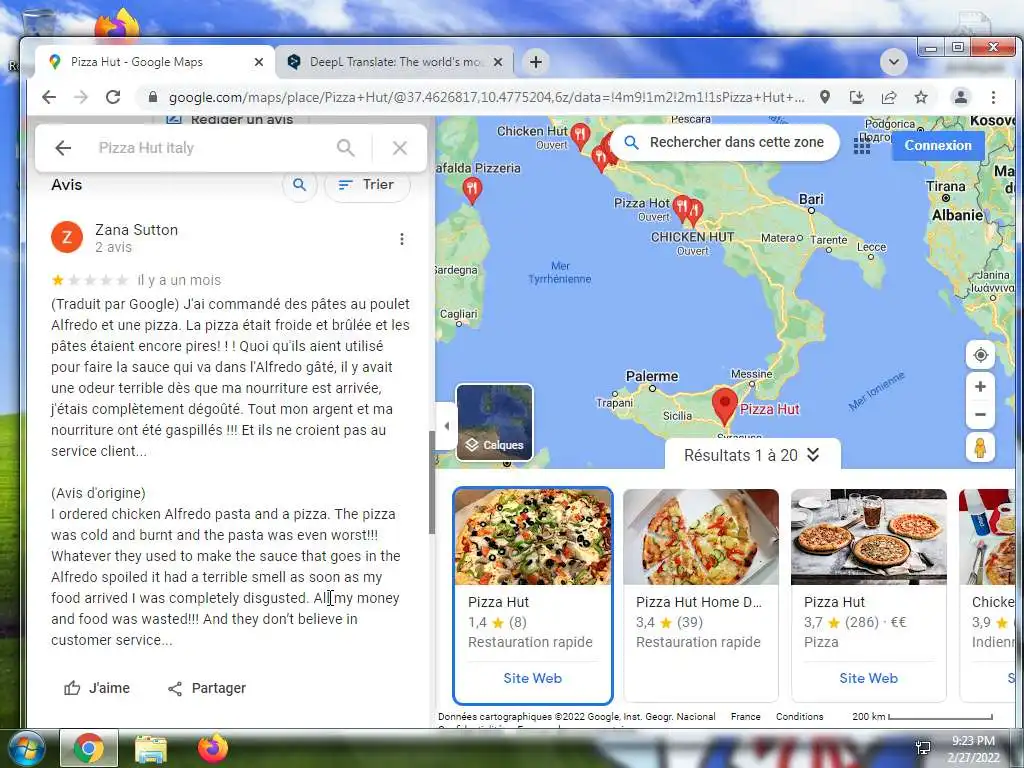This screenshot has width=1024, height=768.
Task: Close the Pizza Hut Google Maps tab
Action: click(x=259, y=62)
